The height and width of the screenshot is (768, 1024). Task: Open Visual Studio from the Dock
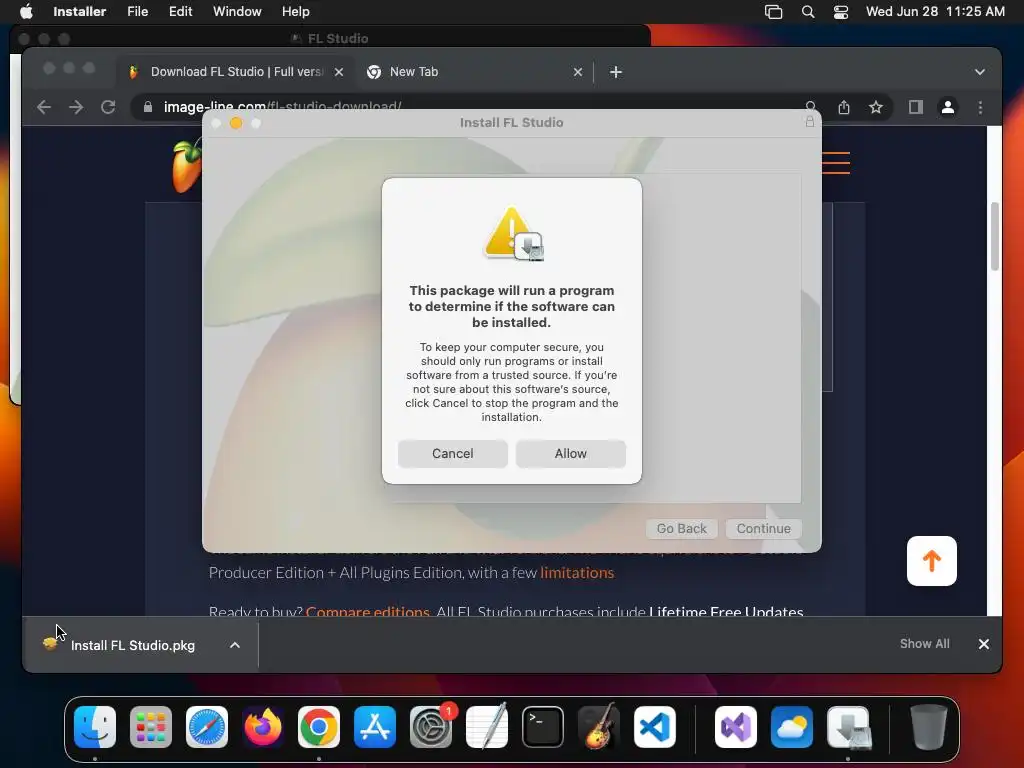(x=736, y=727)
